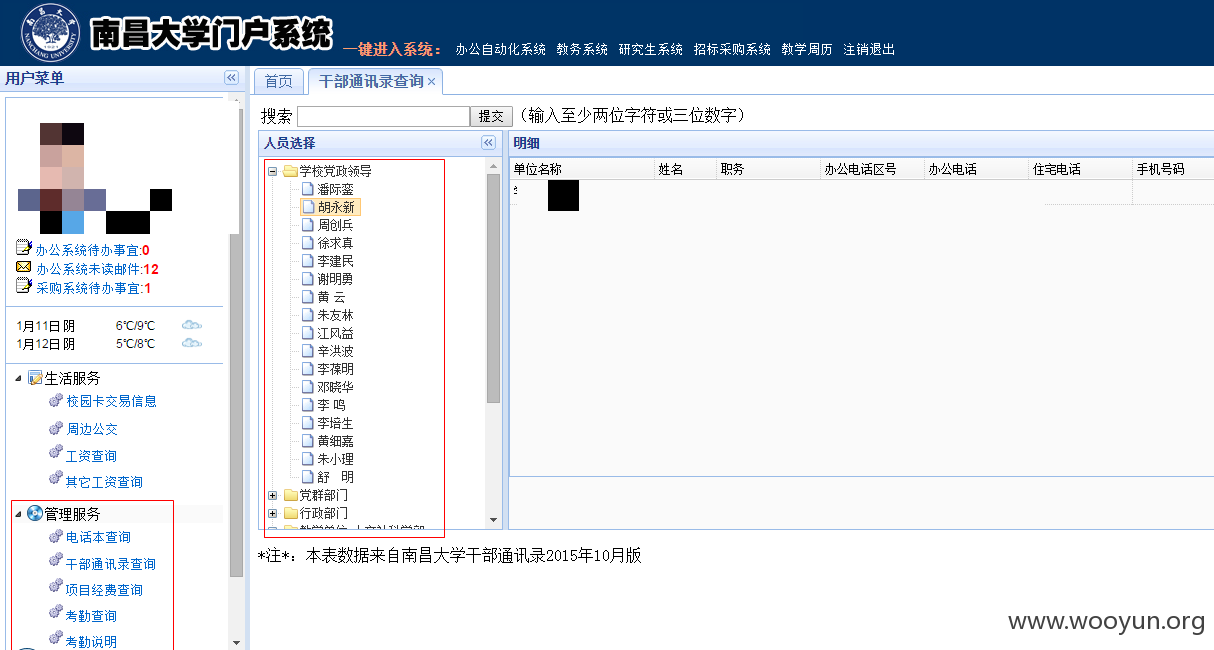Click the tree panel scroll-down arrow
The width and height of the screenshot is (1214, 650).
[494, 520]
